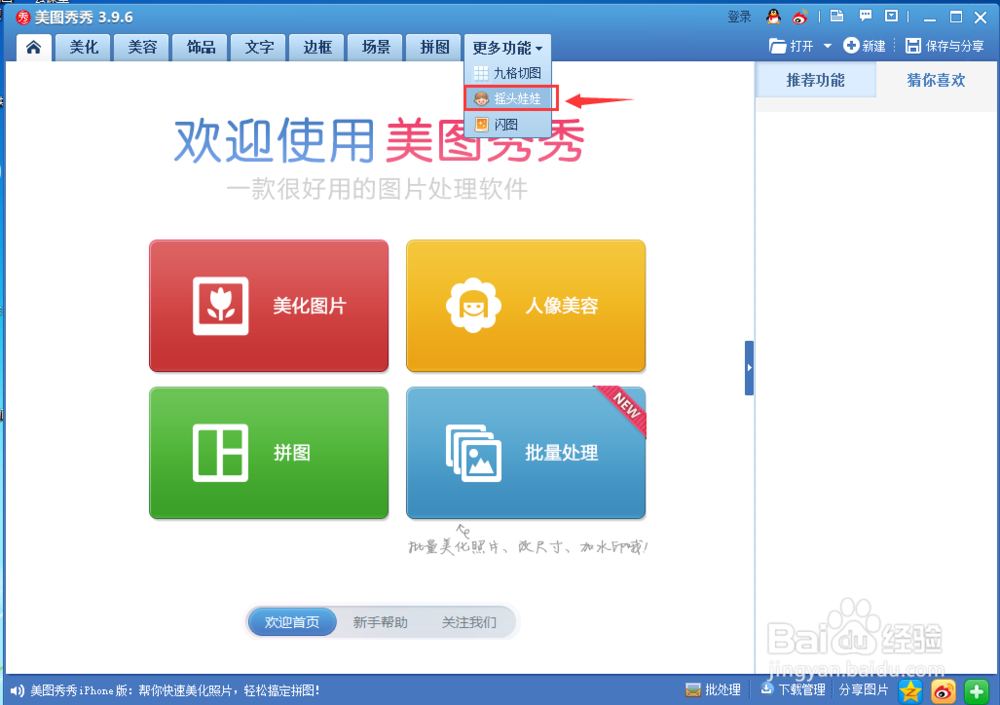The width and height of the screenshot is (1000, 705).
Task: Open the feedback speech bubble icon
Action: click(865, 16)
